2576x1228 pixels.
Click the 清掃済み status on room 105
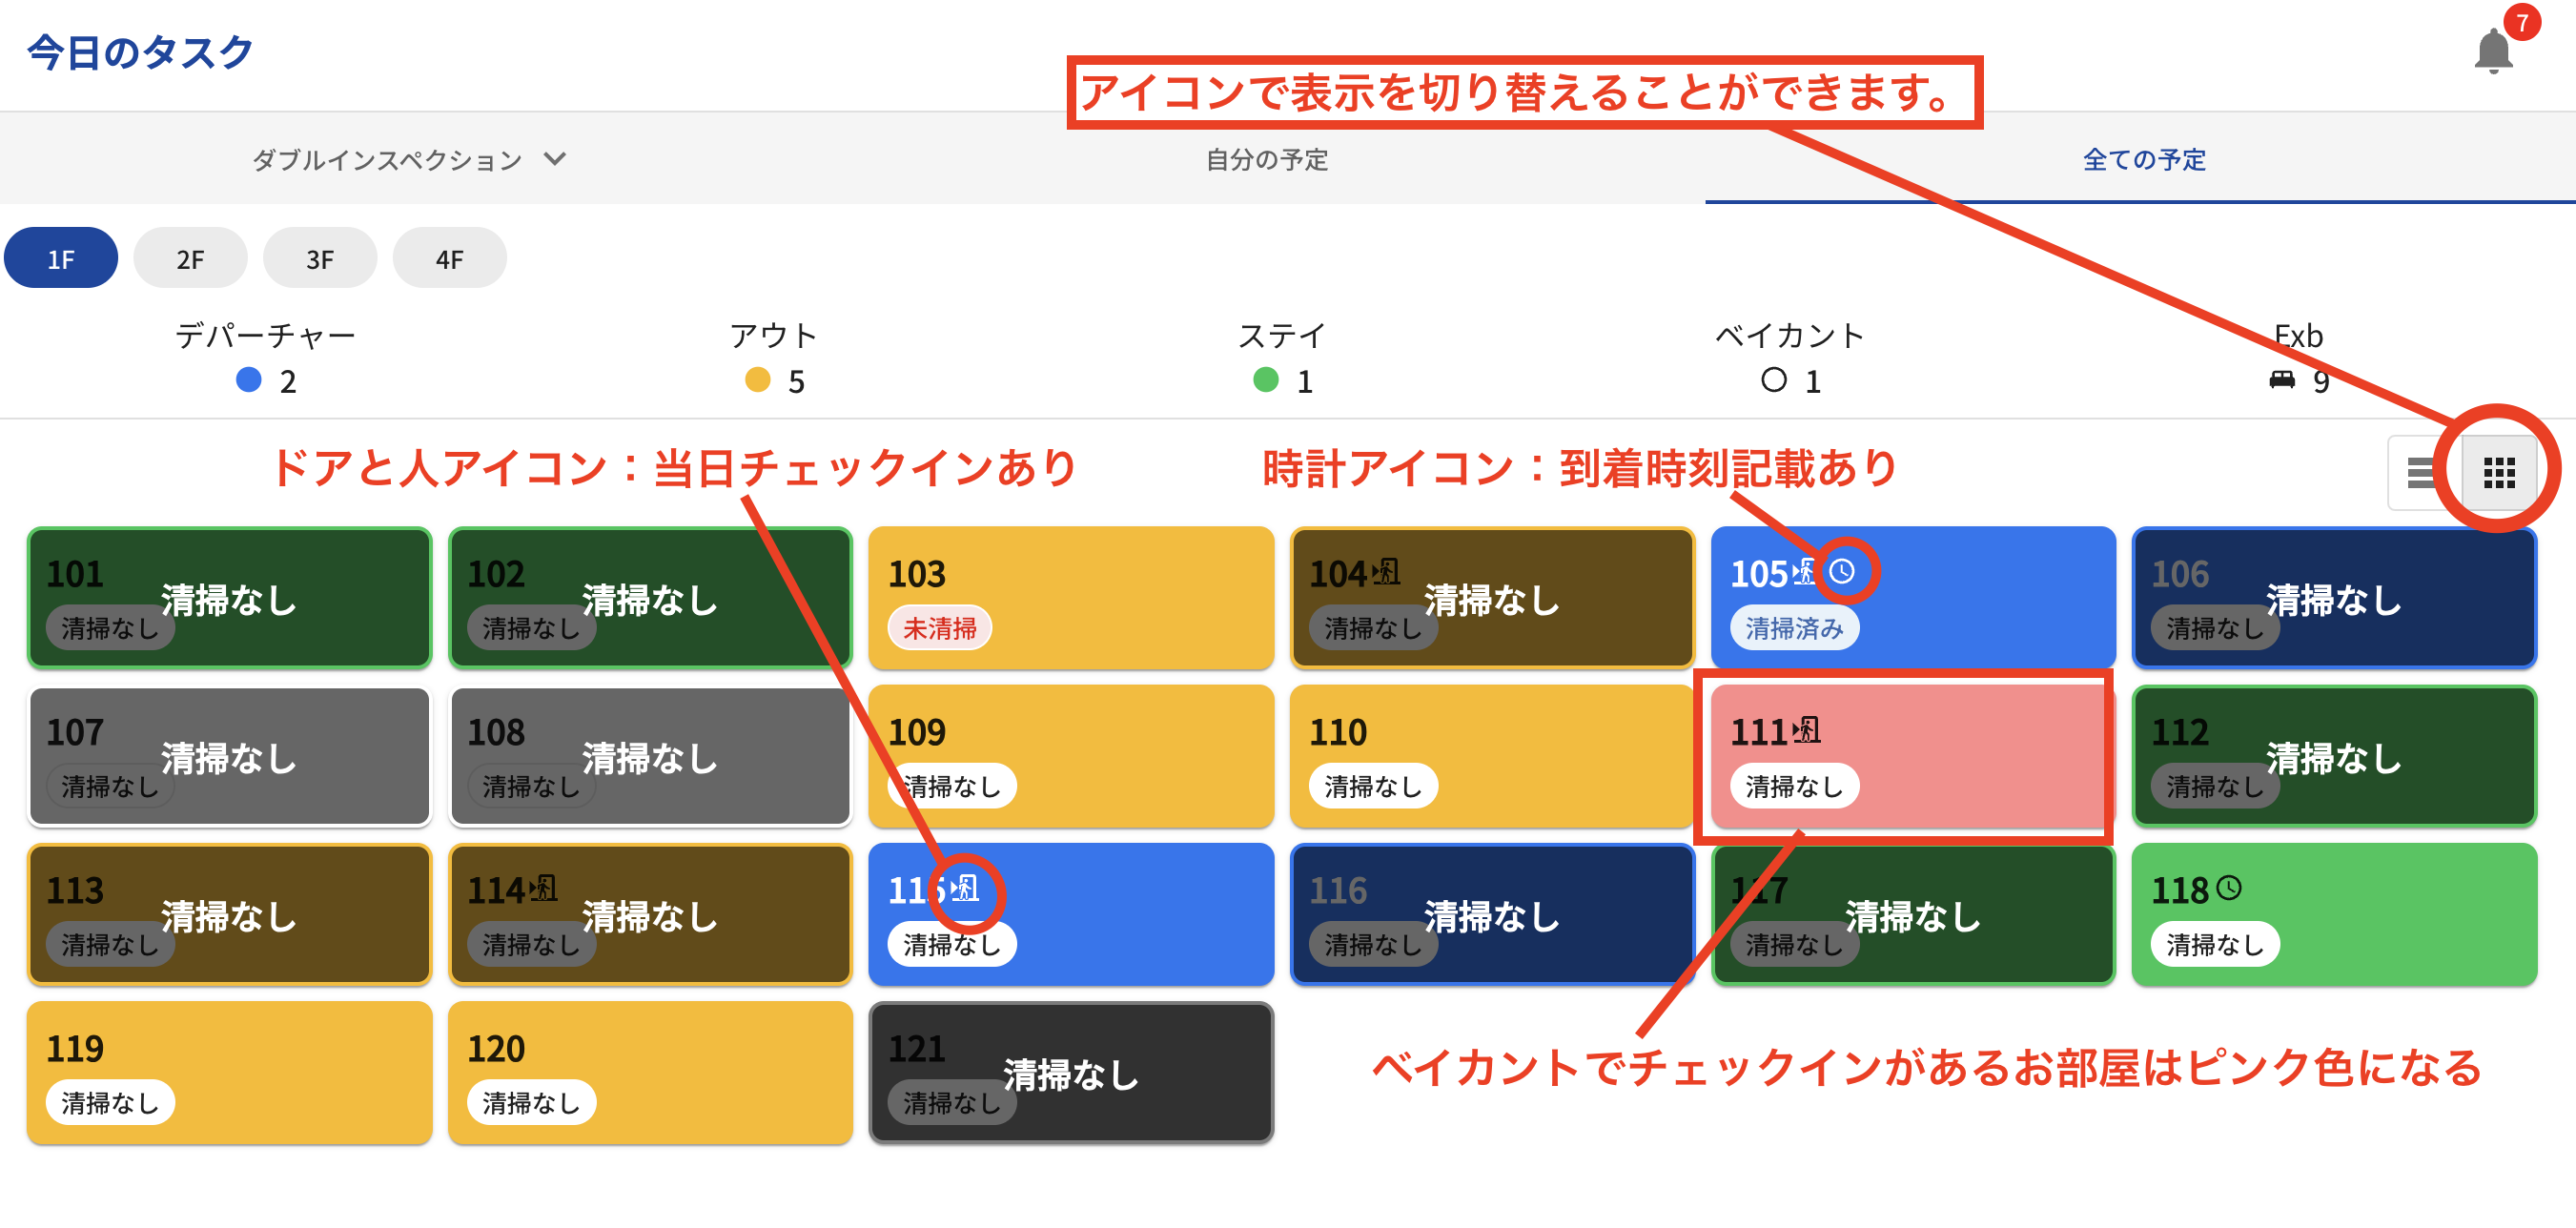click(x=1794, y=628)
